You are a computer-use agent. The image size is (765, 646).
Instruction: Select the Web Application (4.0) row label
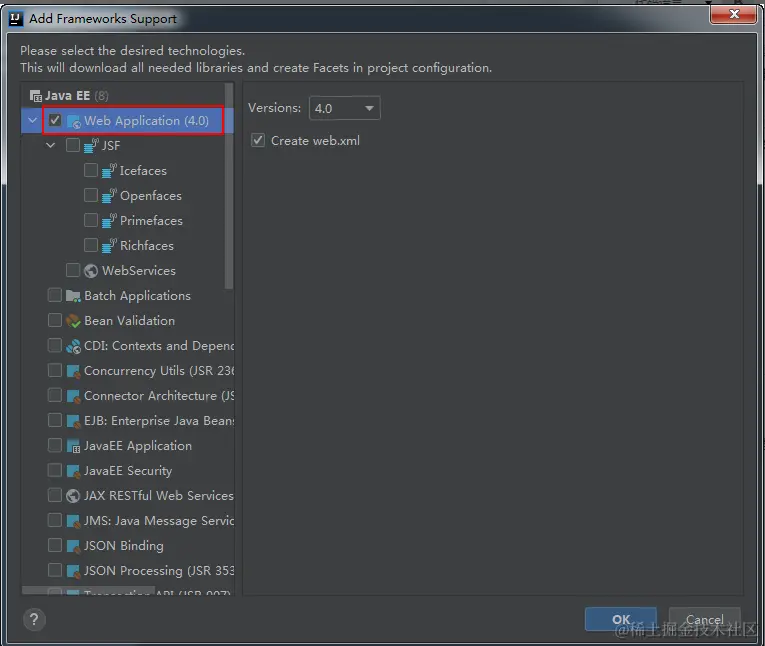point(146,121)
